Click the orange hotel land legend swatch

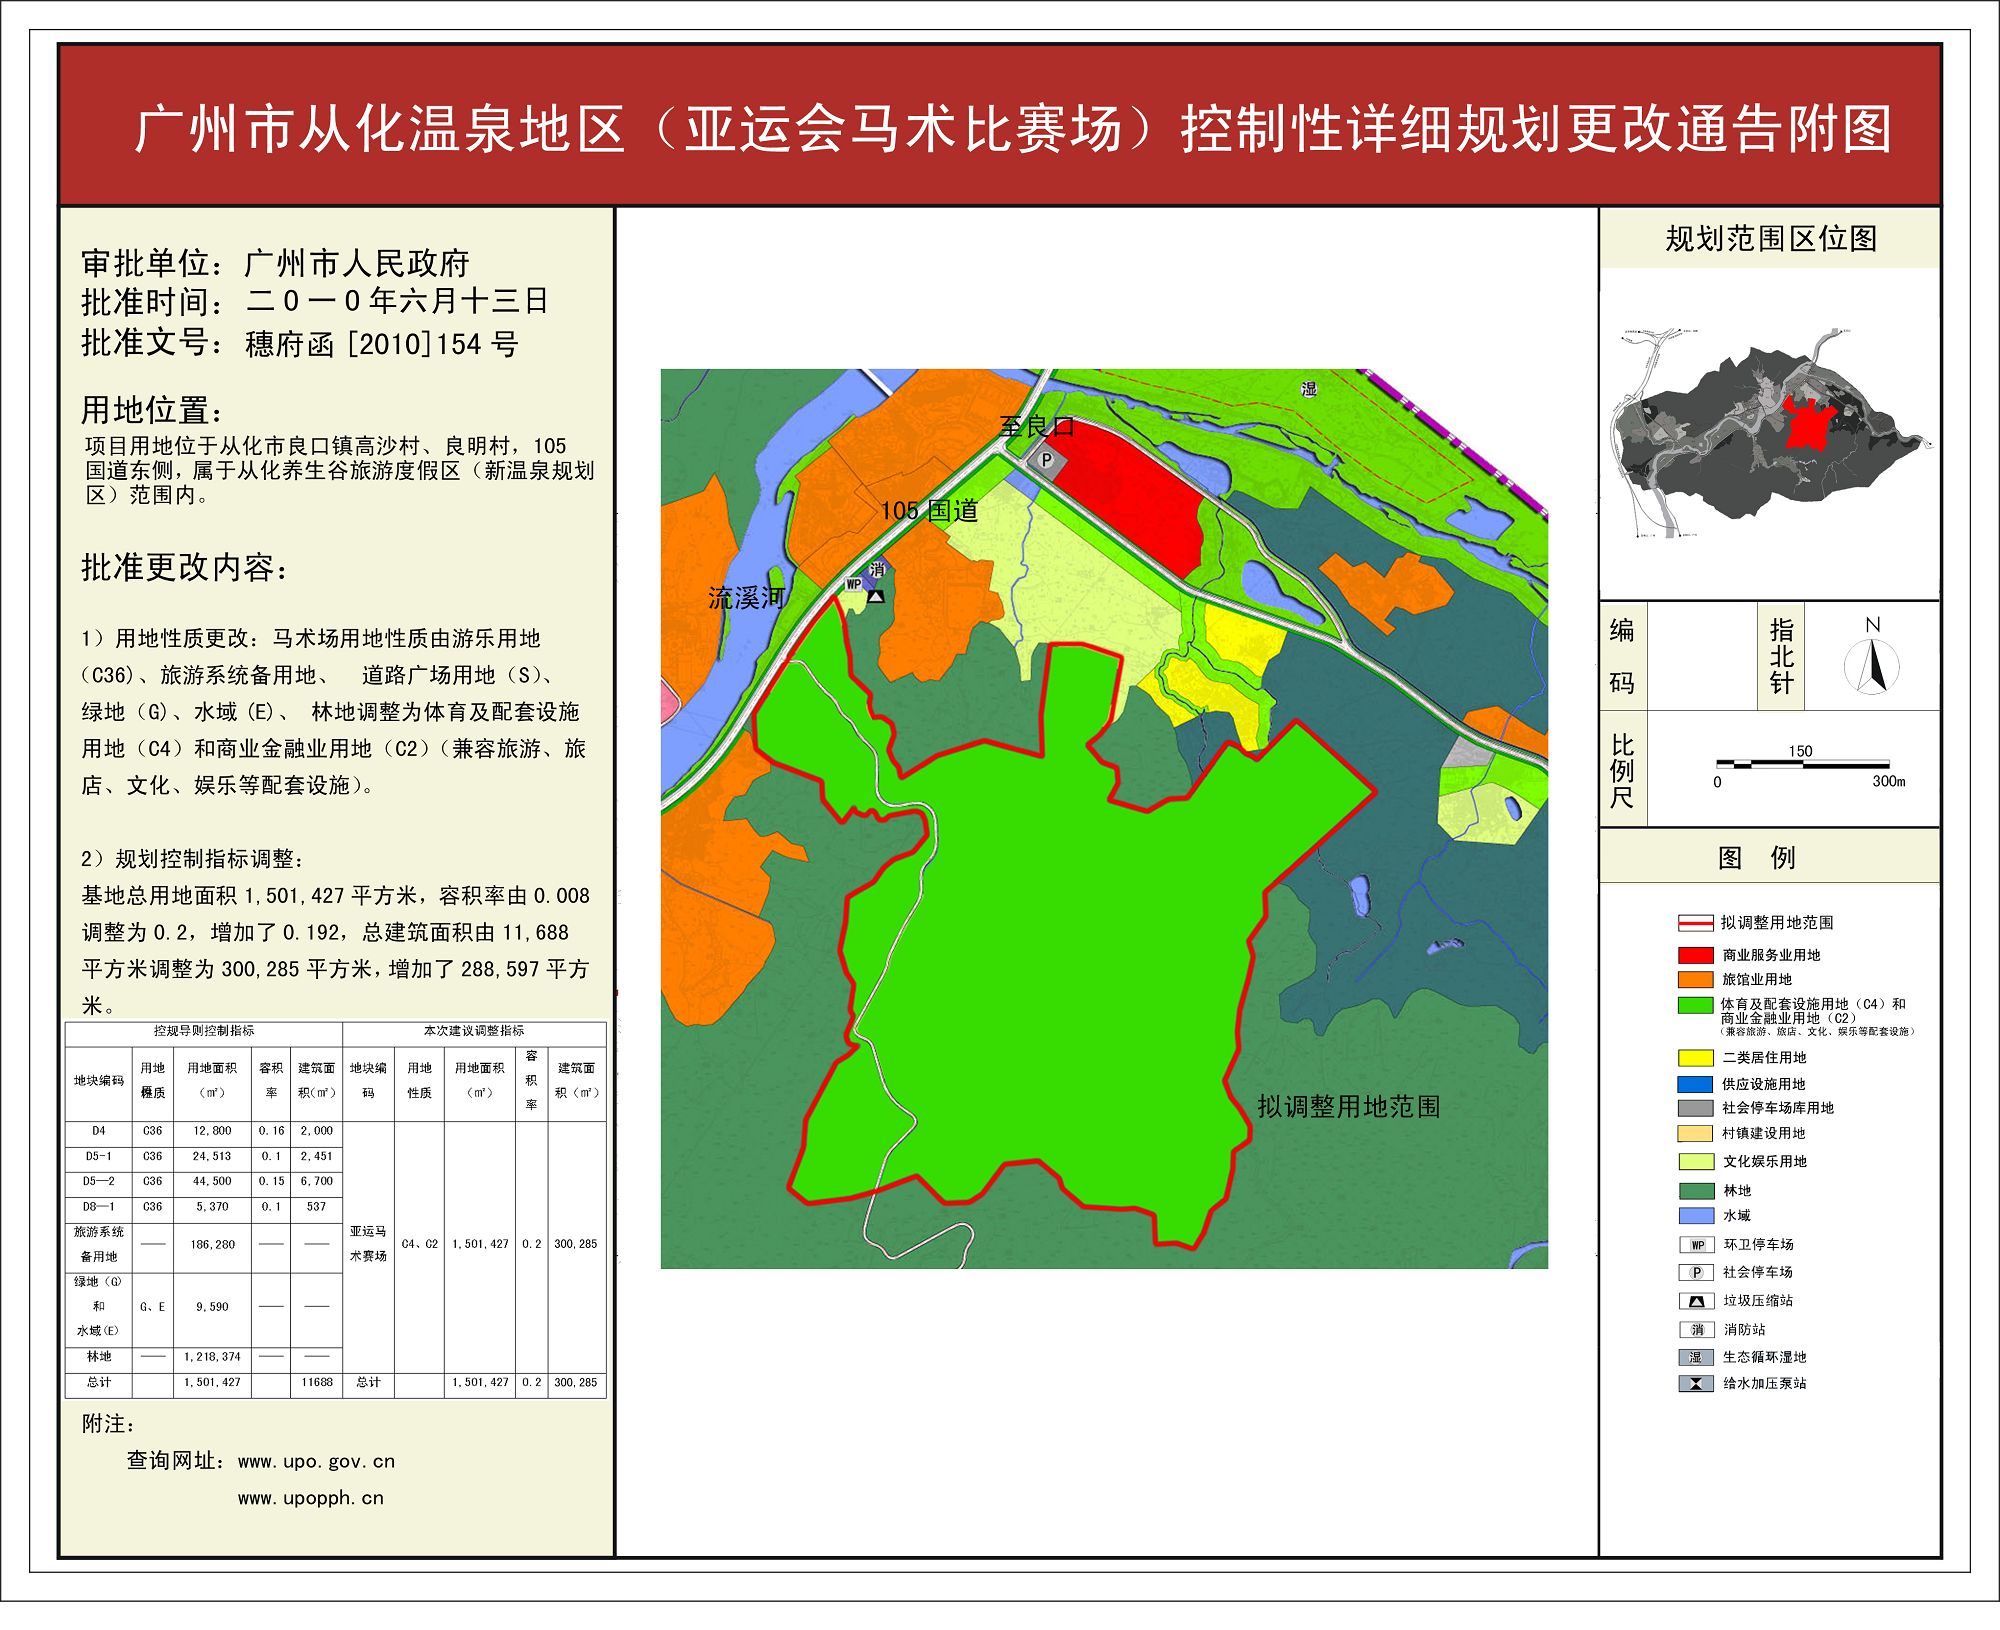tap(1696, 980)
